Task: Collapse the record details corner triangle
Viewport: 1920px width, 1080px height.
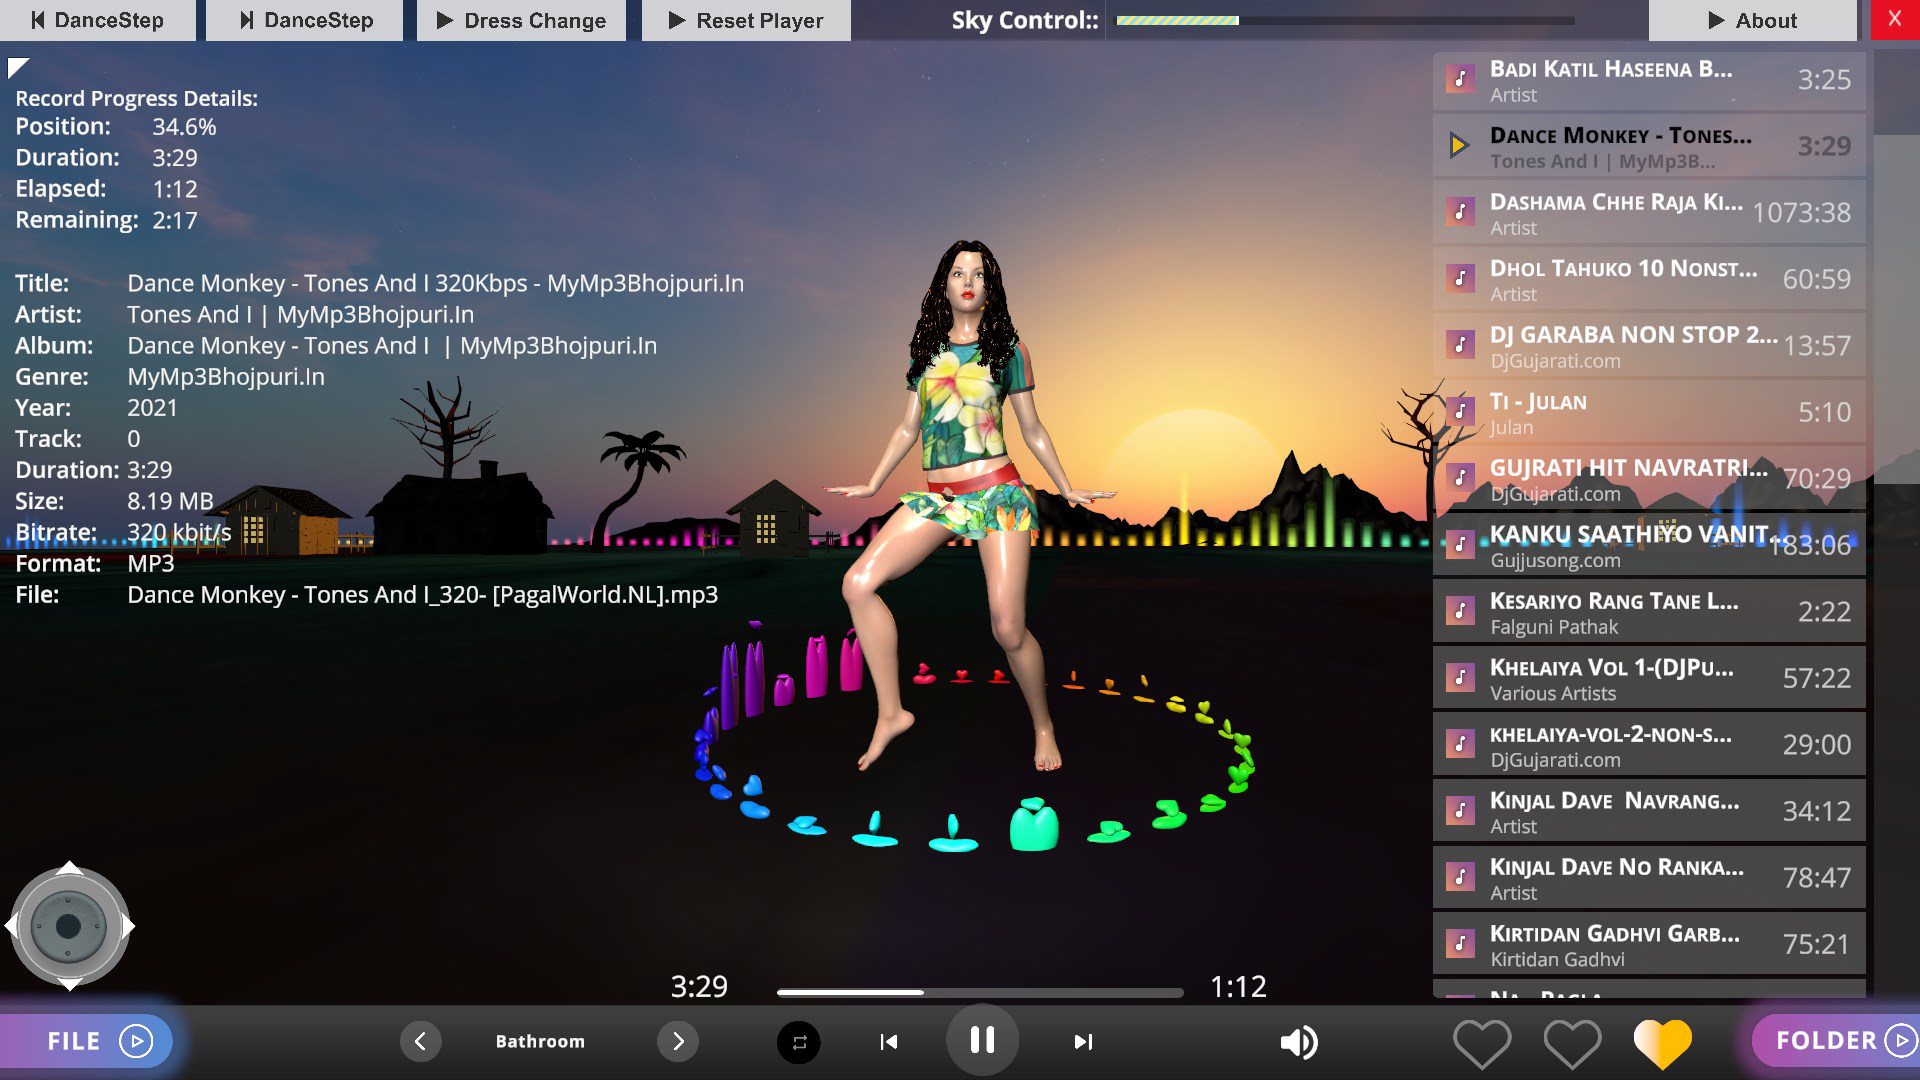Action: click(x=18, y=68)
